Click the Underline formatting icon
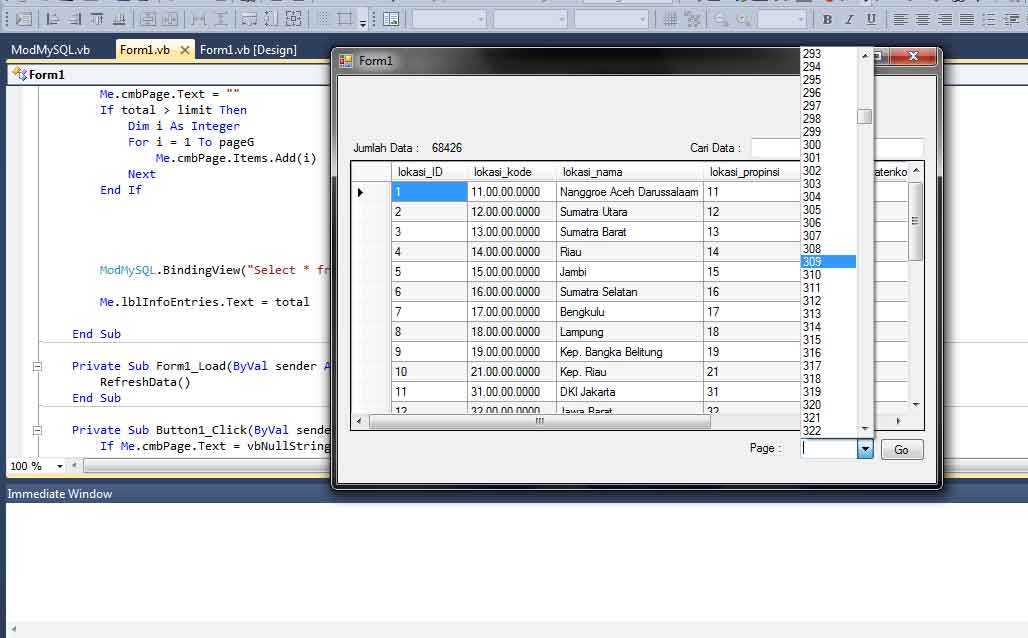The height and width of the screenshot is (638, 1028). point(871,17)
